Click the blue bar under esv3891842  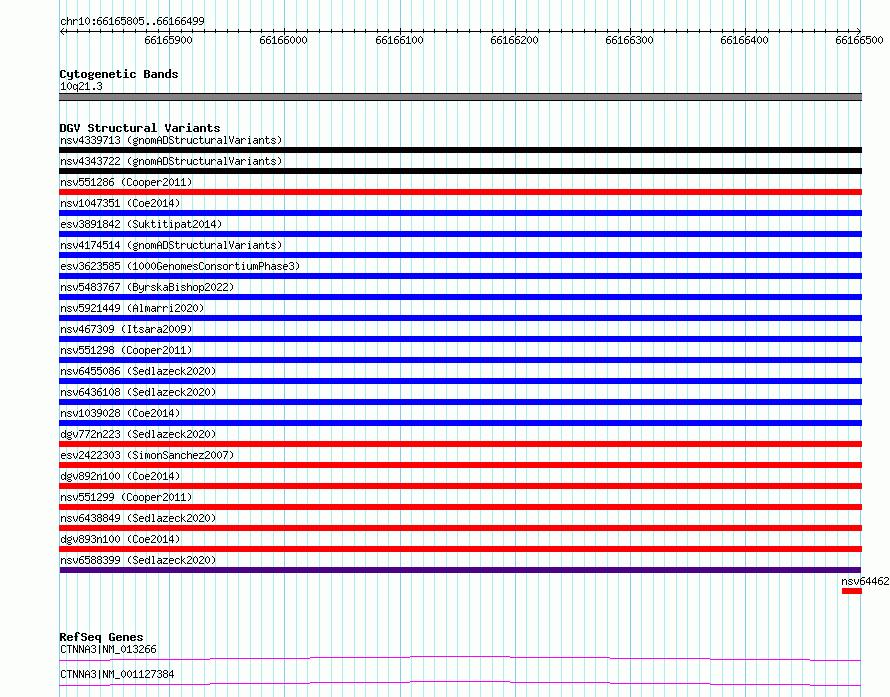pyautogui.click(x=460, y=234)
